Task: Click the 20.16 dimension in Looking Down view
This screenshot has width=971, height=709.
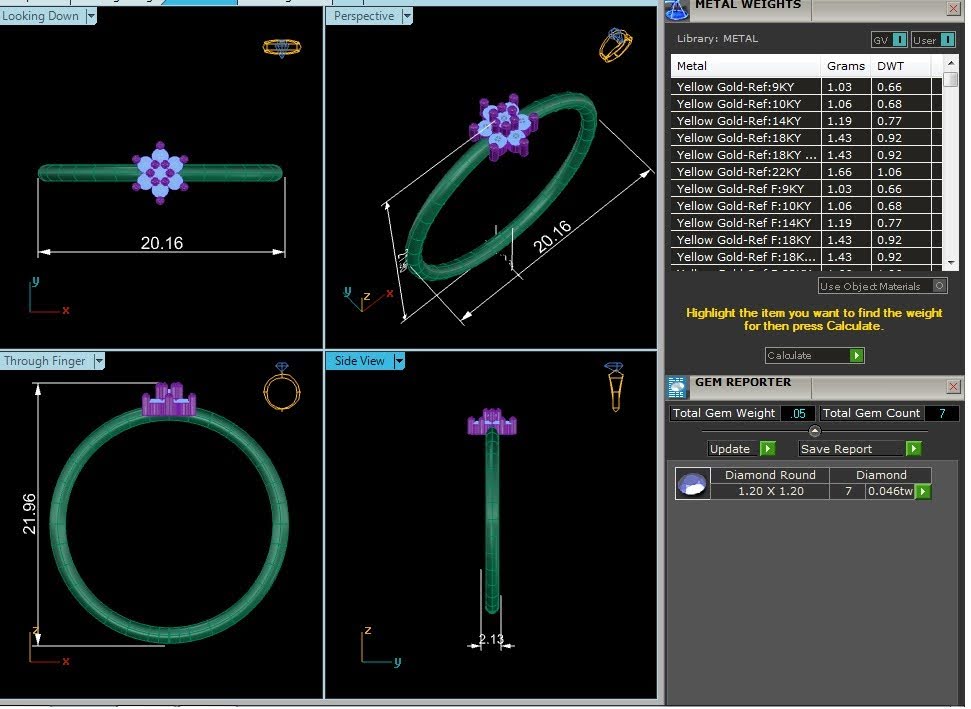Action: coord(162,243)
